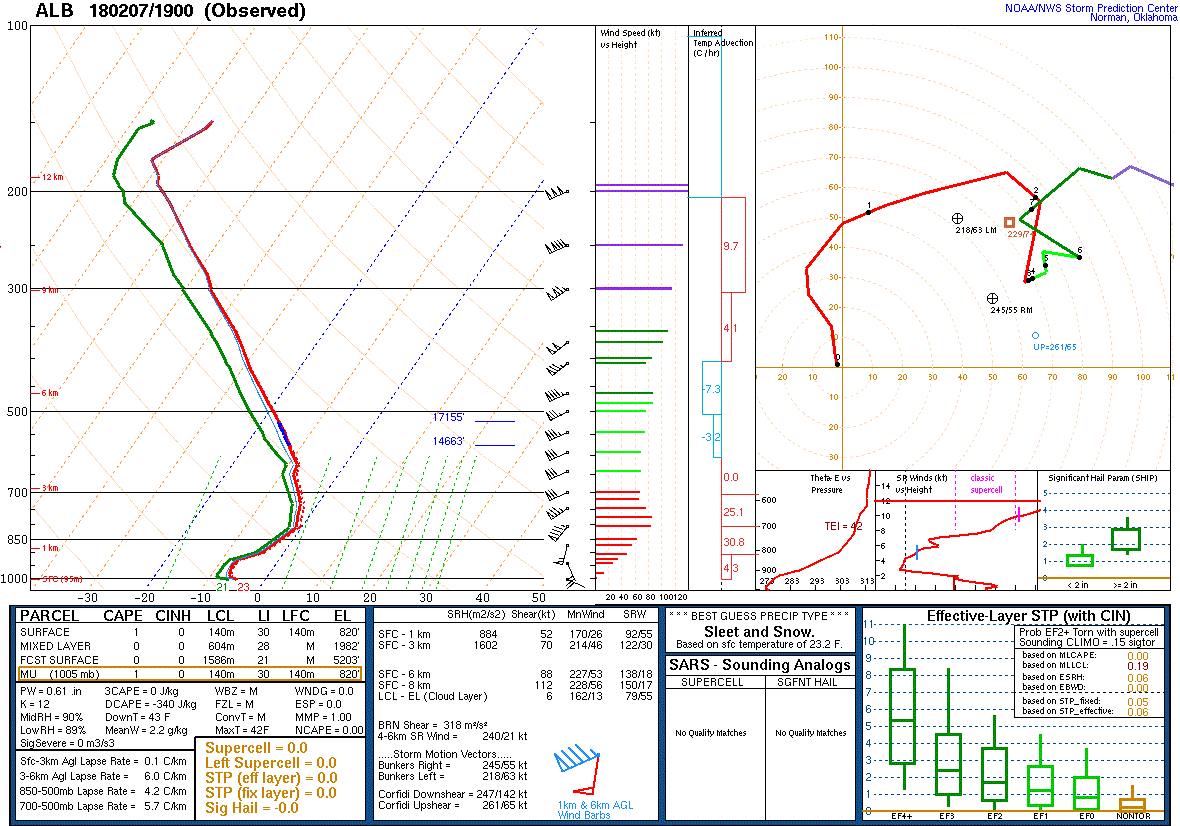The height and width of the screenshot is (826, 1180).
Task: Click the 'Sleet and Snow.' precip type
Action: point(759,631)
